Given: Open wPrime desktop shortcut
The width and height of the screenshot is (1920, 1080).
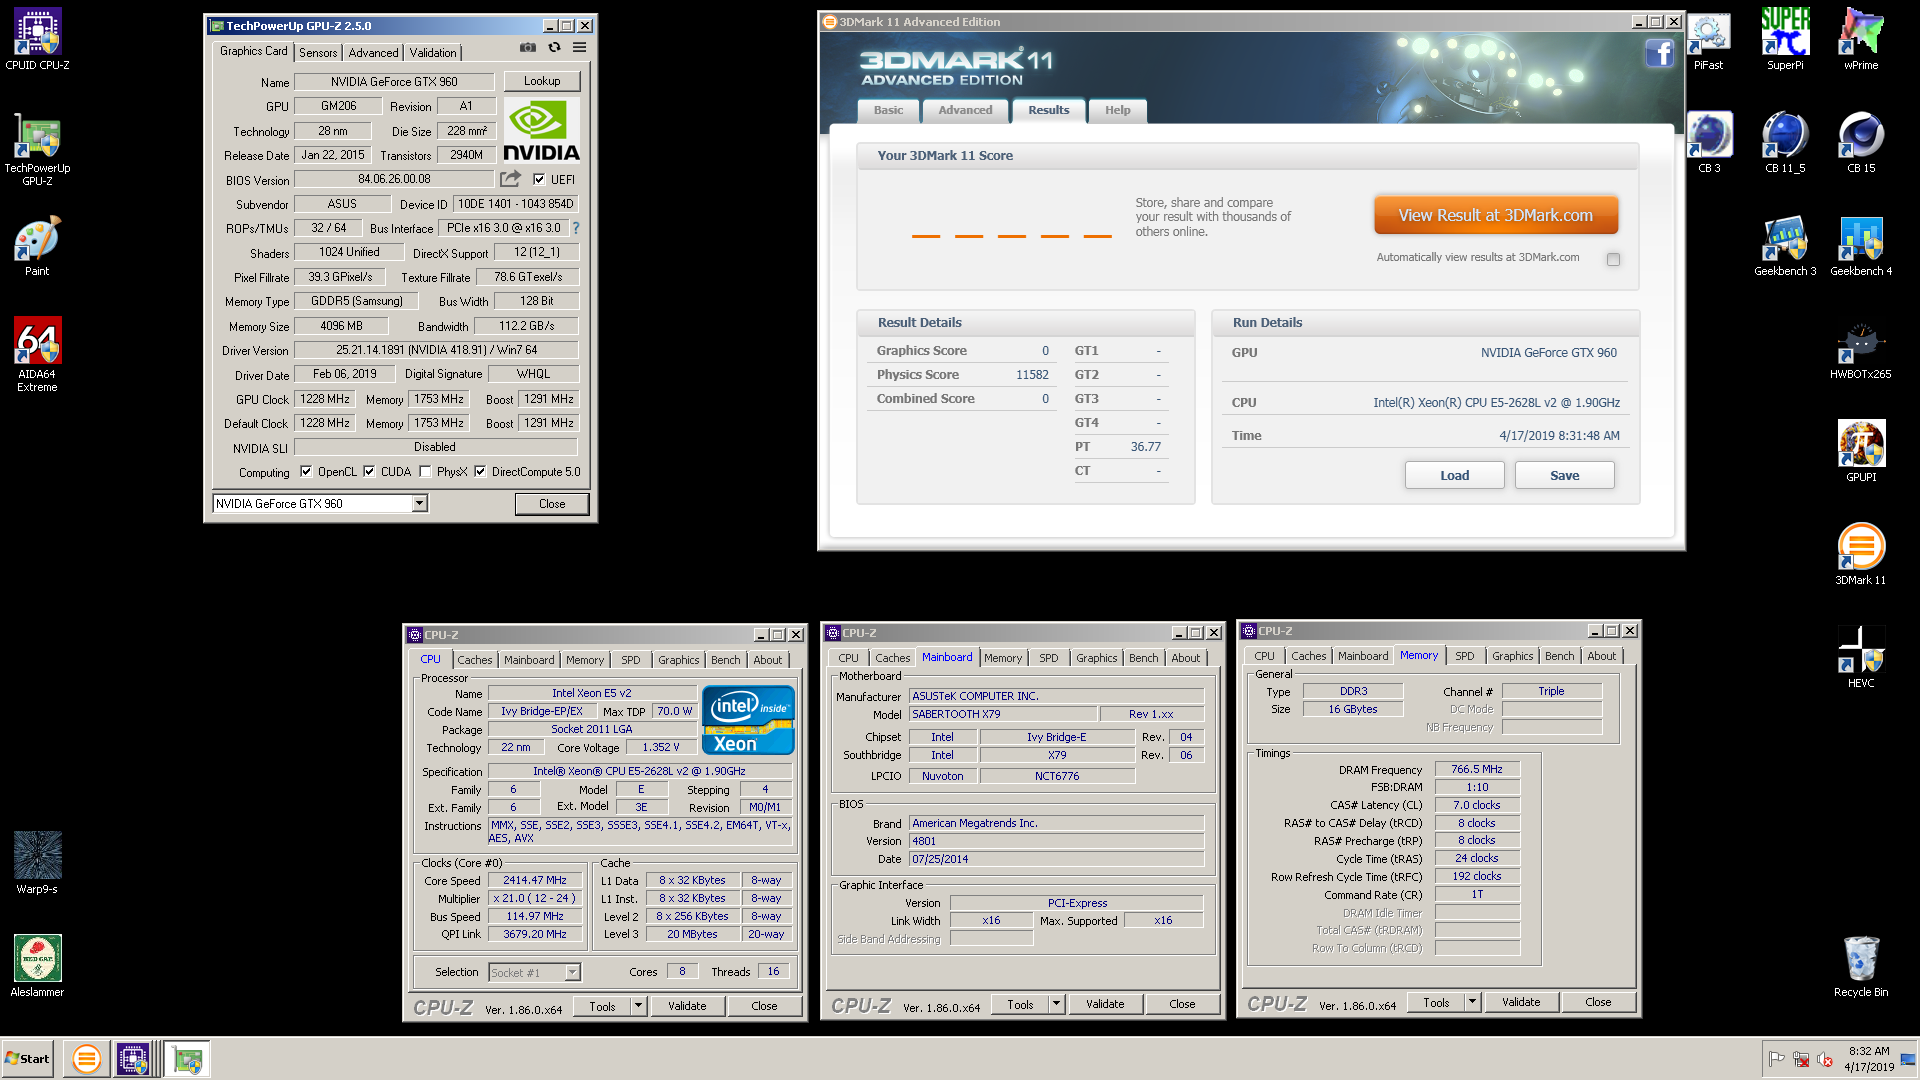Looking at the screenshot, I should click(1861, 39).
